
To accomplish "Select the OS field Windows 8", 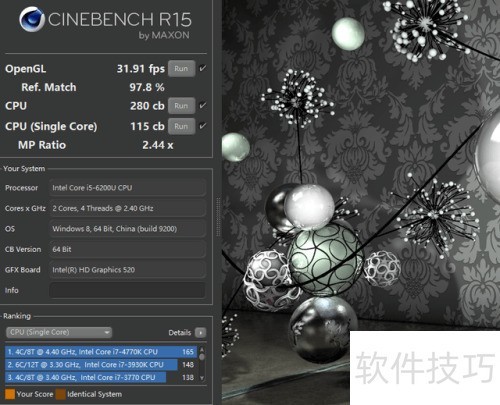I will (x=127, y=229).
